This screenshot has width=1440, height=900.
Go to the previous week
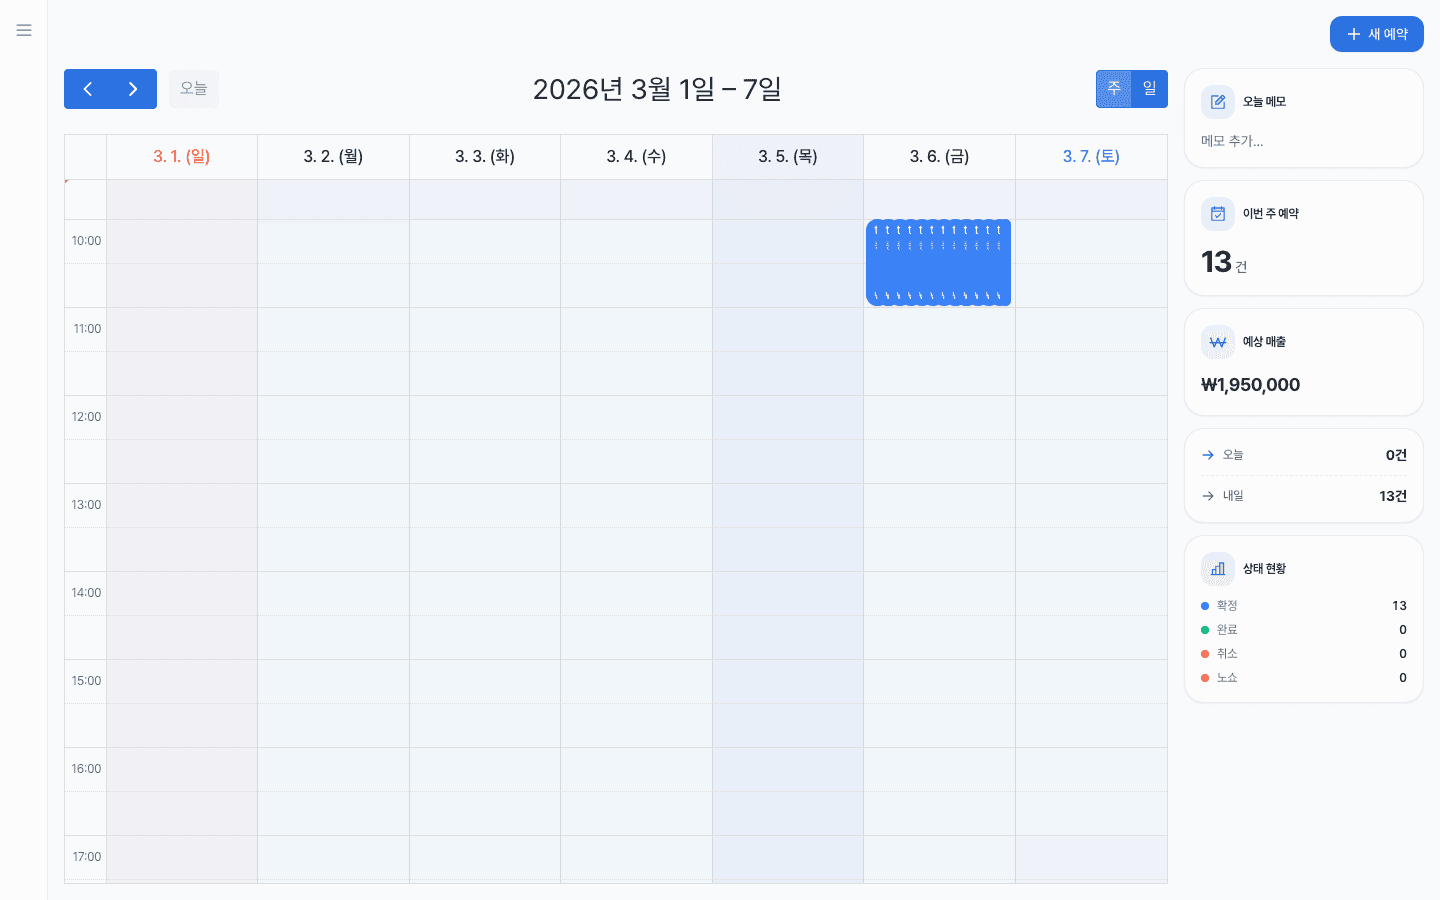click(x=88, y=89)
